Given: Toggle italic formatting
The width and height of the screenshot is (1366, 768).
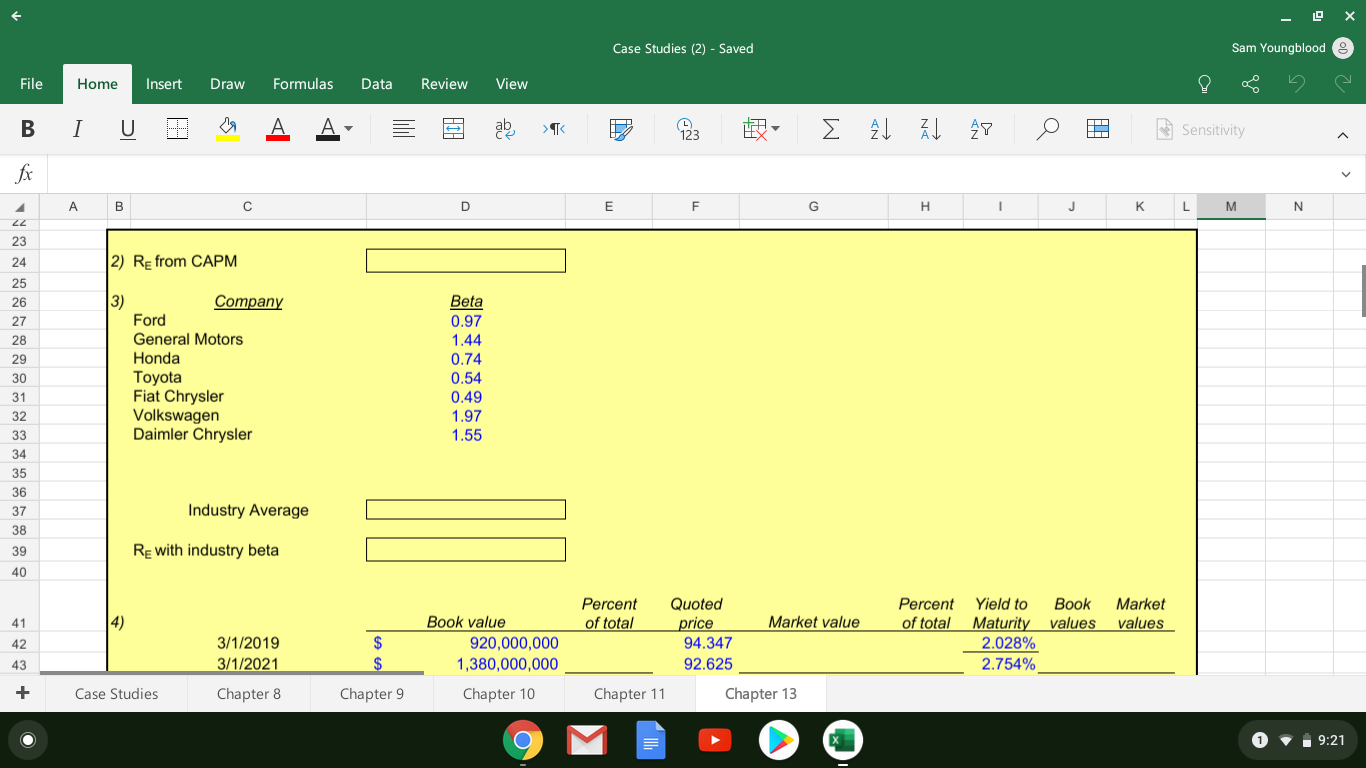Looking at the screenshot, I should [x=77, y=130].
